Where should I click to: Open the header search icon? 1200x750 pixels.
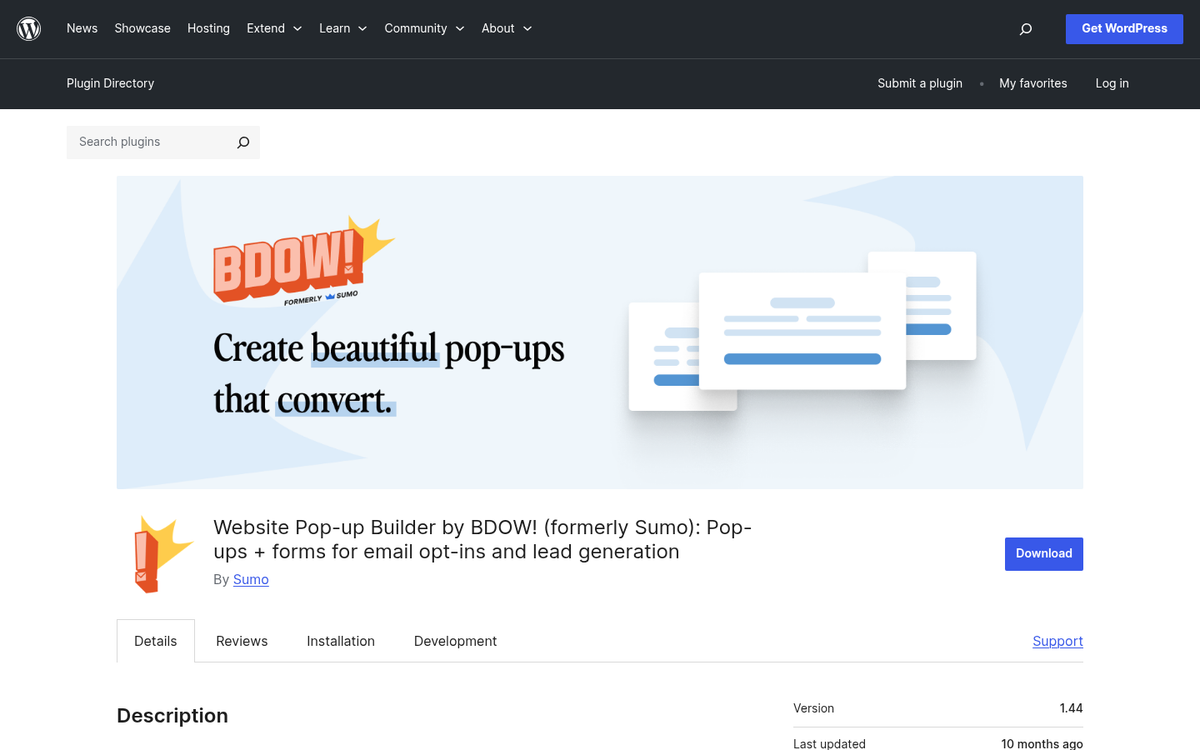click(1025, 28)
